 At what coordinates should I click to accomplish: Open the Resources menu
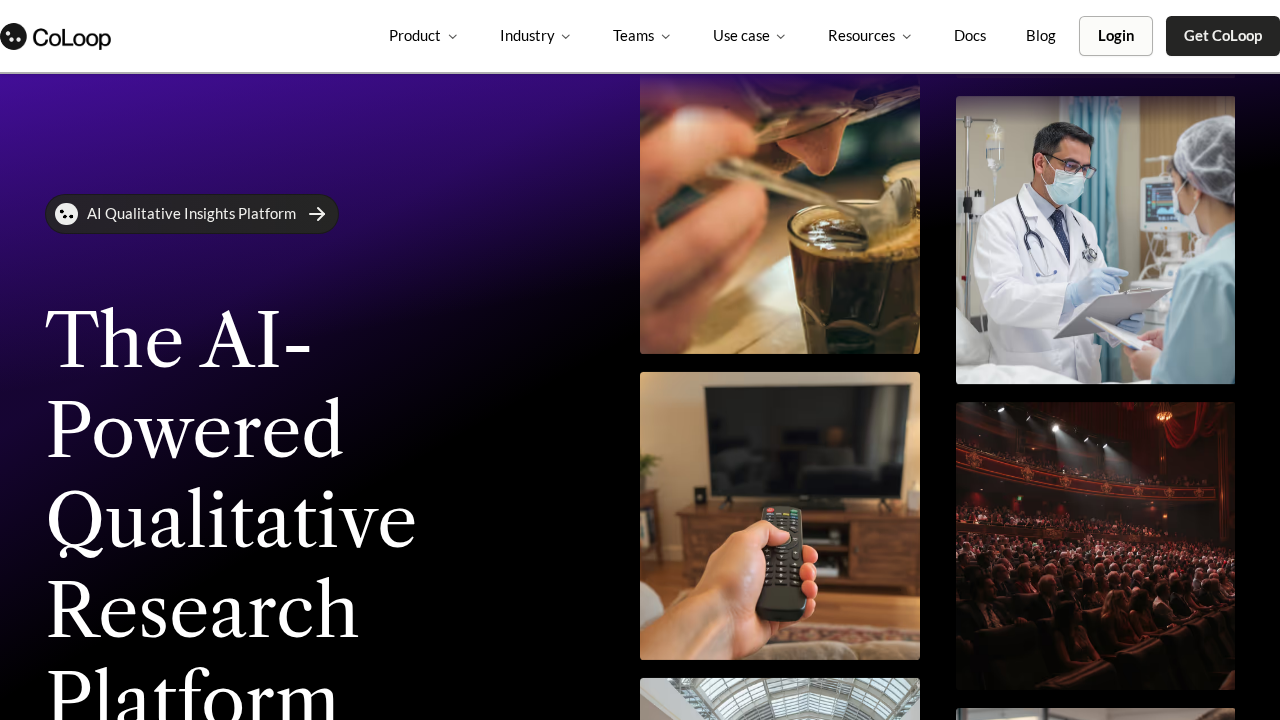coord(870,36)
